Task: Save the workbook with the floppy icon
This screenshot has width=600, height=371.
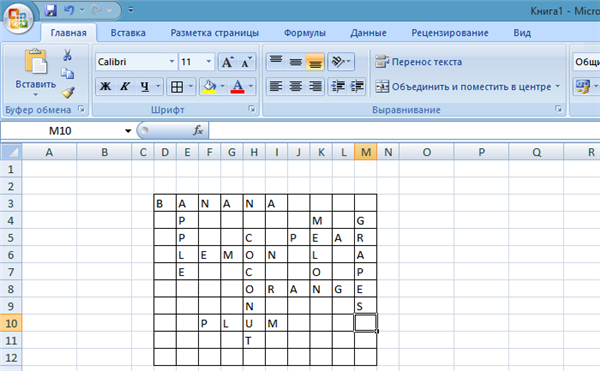Action: (x=51, y=10)
